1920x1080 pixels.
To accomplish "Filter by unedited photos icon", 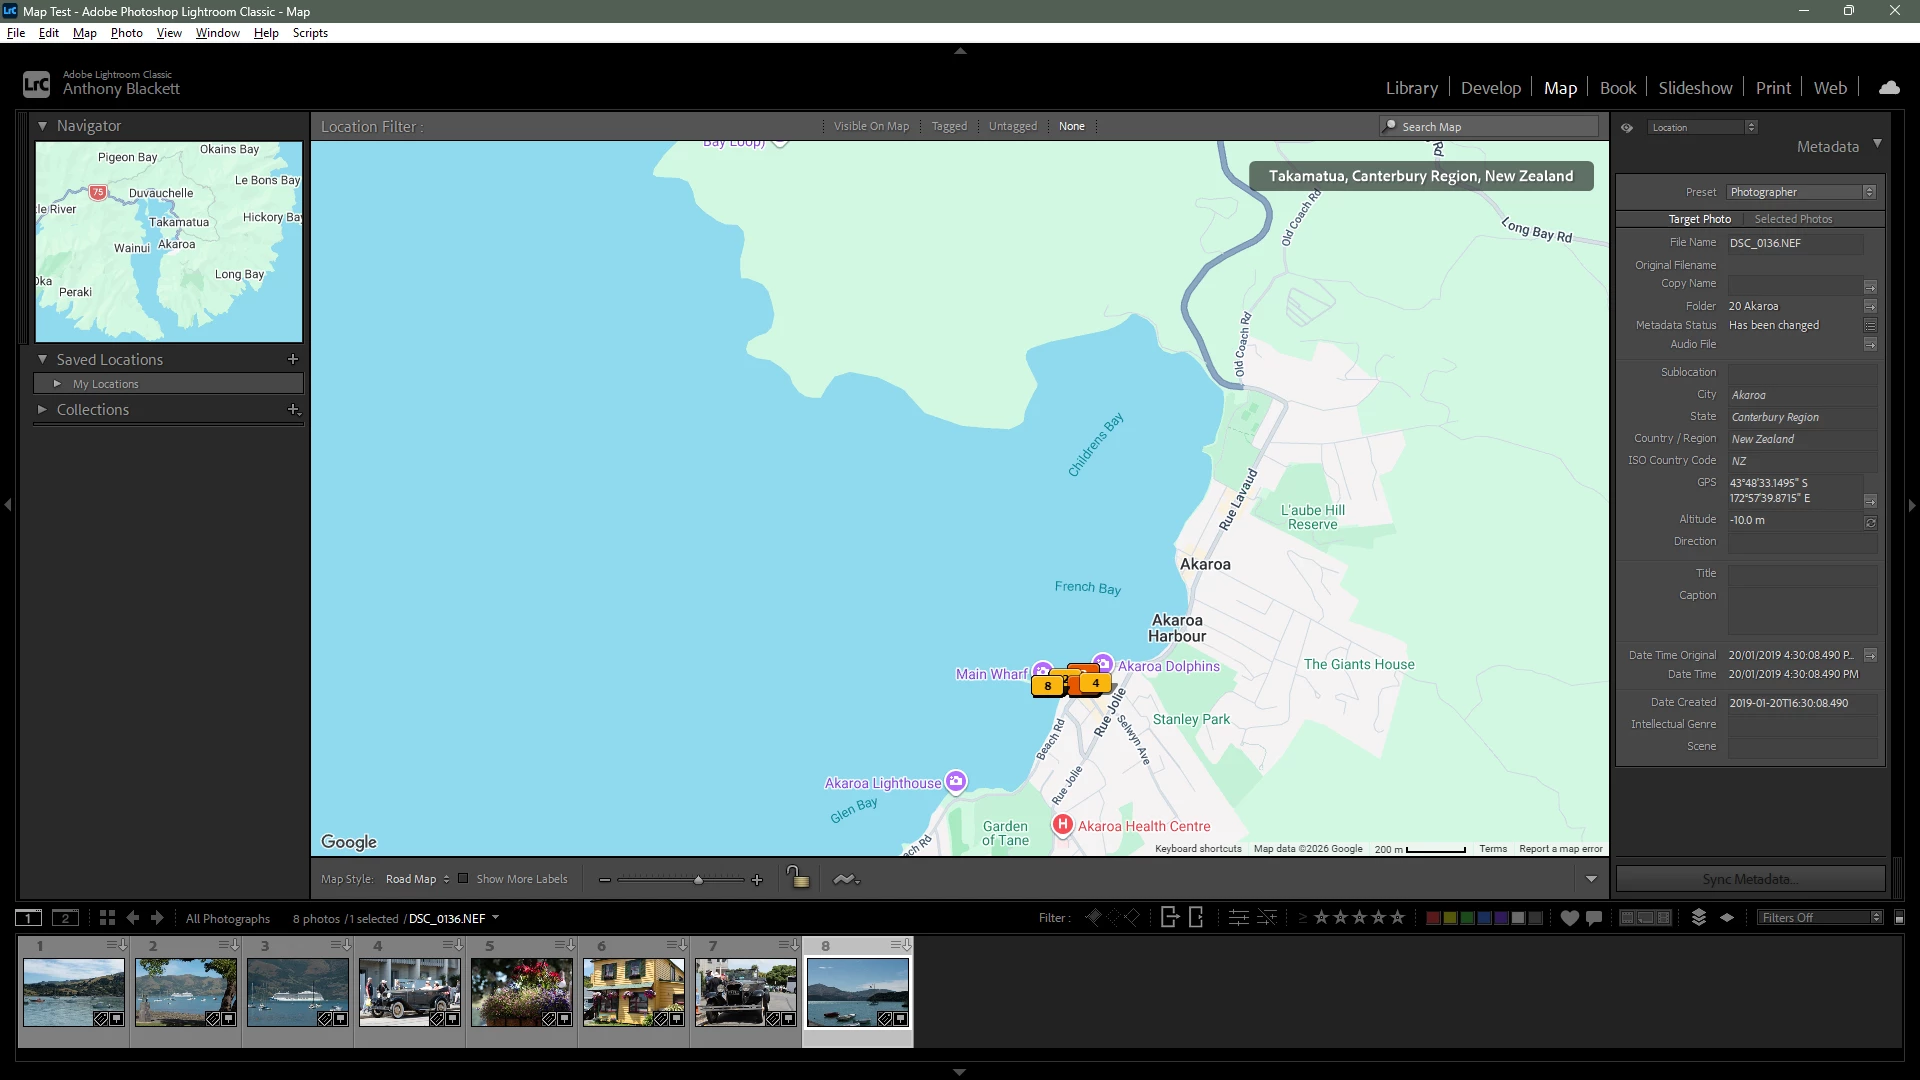I will [1267, 918].
